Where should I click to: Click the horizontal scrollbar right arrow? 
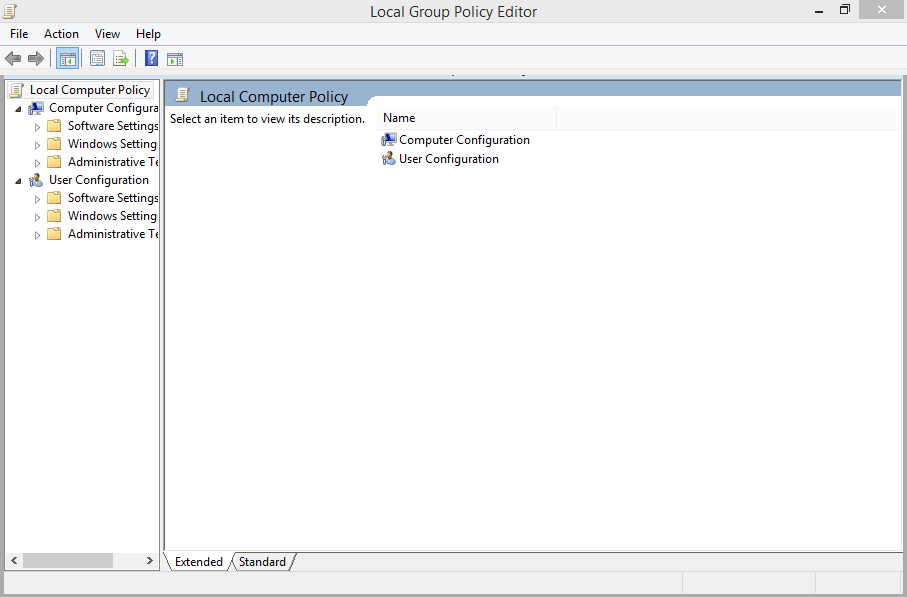click(150, 561)
